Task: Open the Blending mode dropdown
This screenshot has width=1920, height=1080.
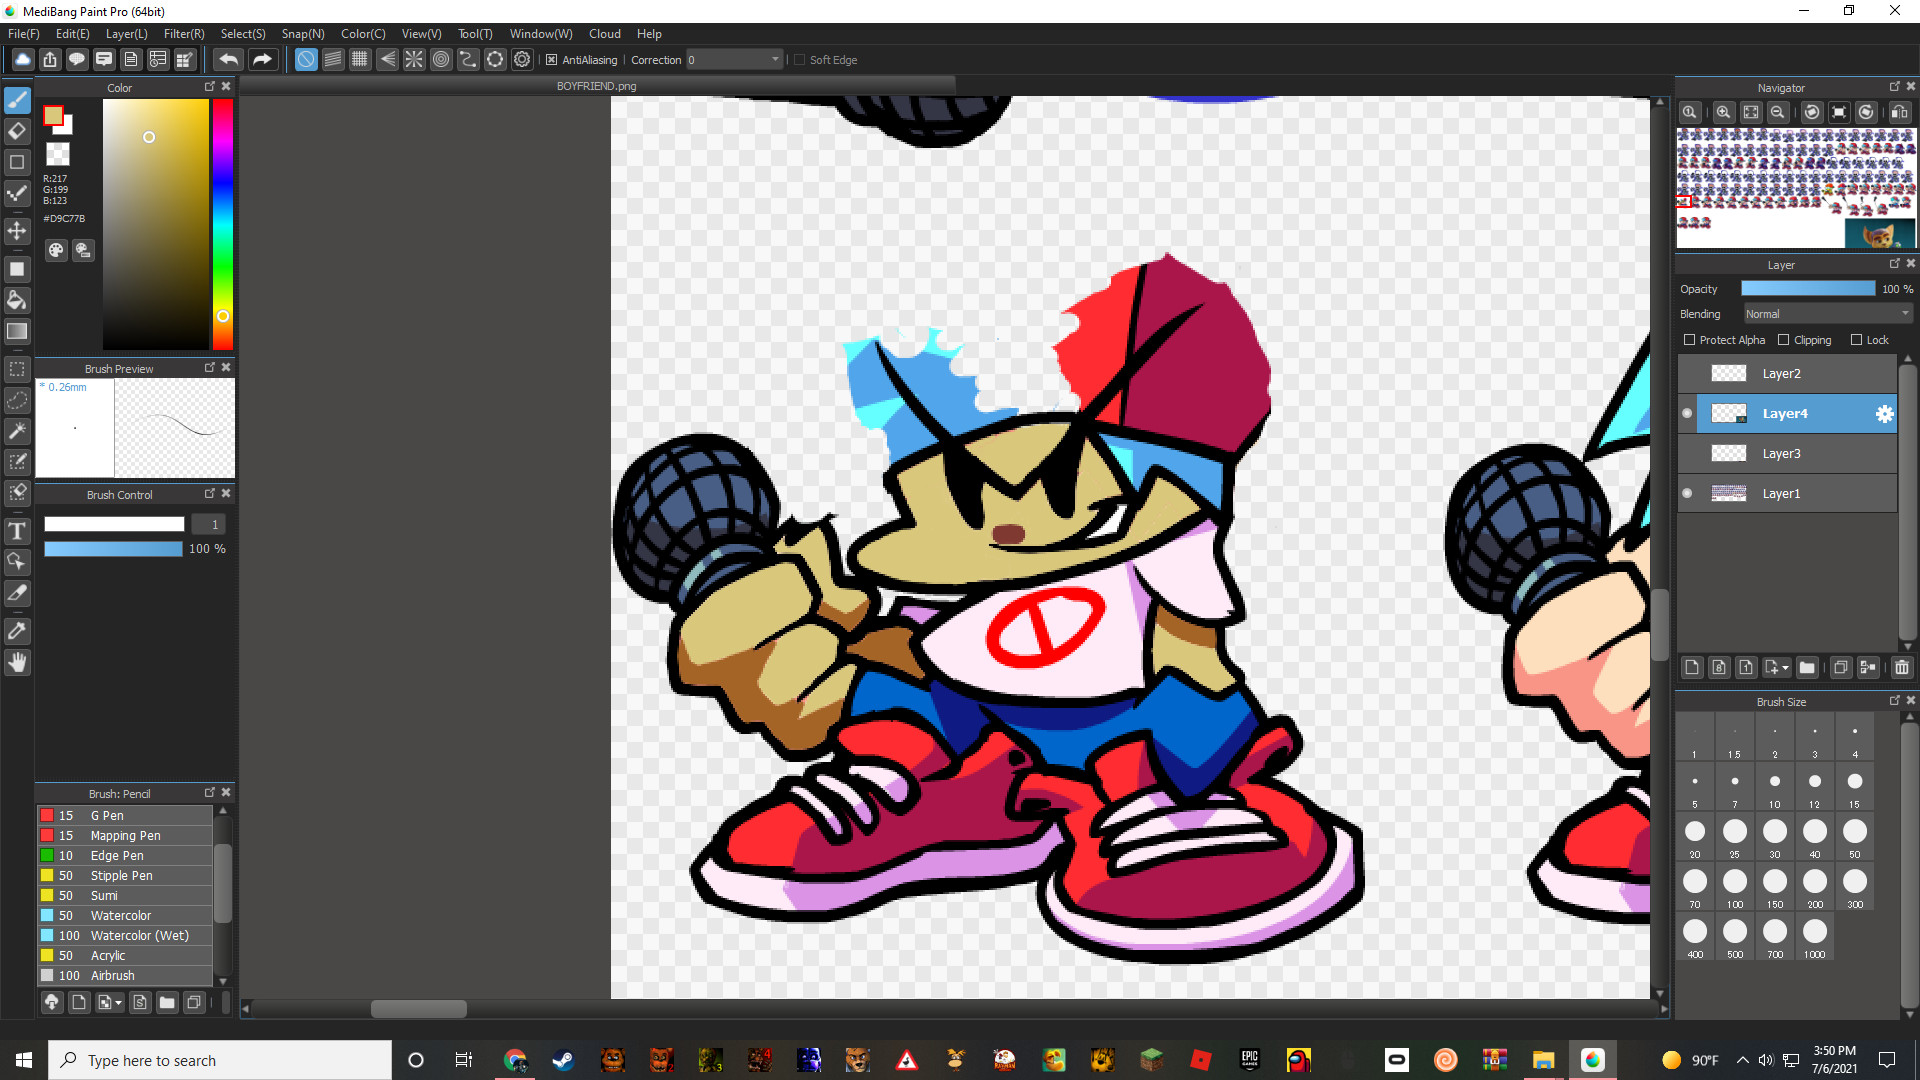Action: [x=1826, y=313]
